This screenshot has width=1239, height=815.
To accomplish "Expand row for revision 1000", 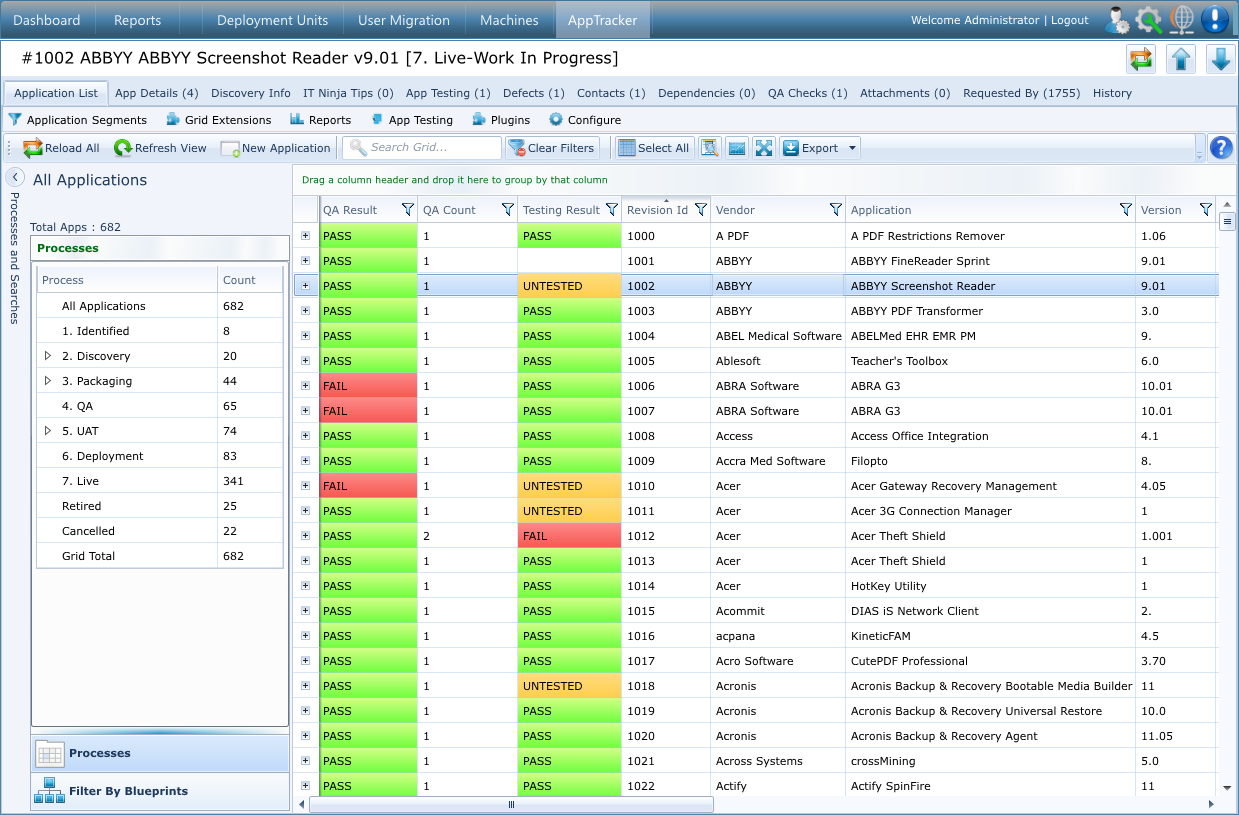I will [x=306, y=236].
